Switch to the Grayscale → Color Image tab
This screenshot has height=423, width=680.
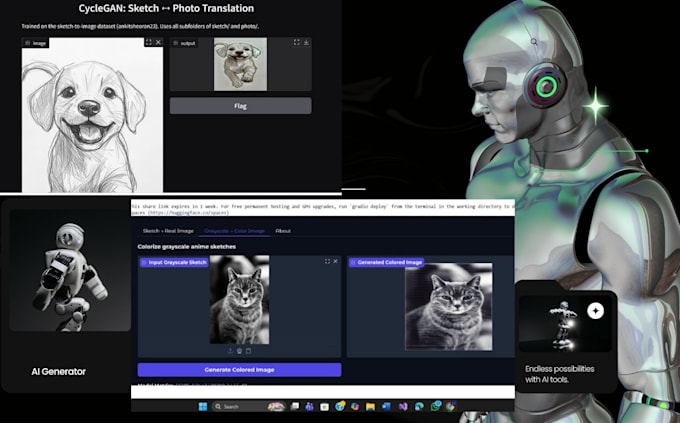click(234, 231)
